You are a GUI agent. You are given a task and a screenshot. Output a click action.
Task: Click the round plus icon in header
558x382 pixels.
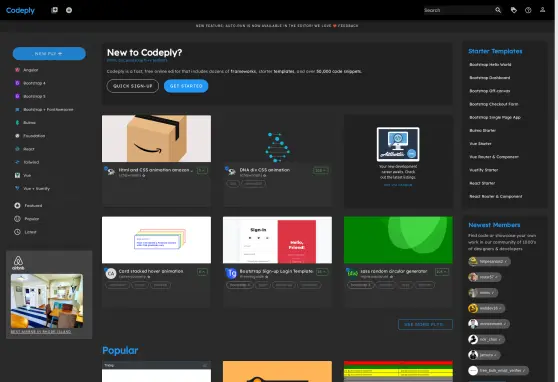pos(69,10)
